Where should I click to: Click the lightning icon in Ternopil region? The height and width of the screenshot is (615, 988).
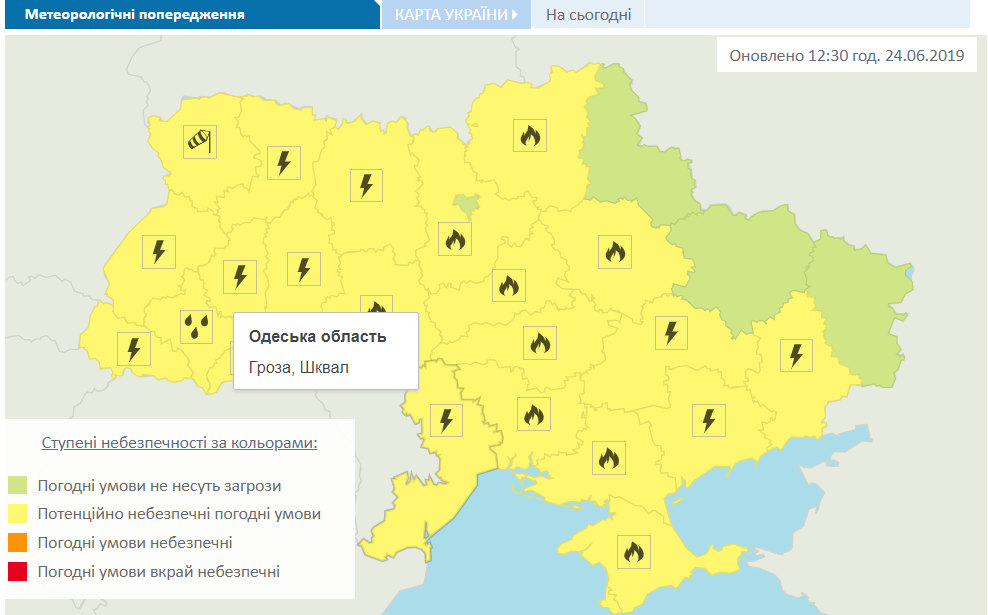[240, 277]
